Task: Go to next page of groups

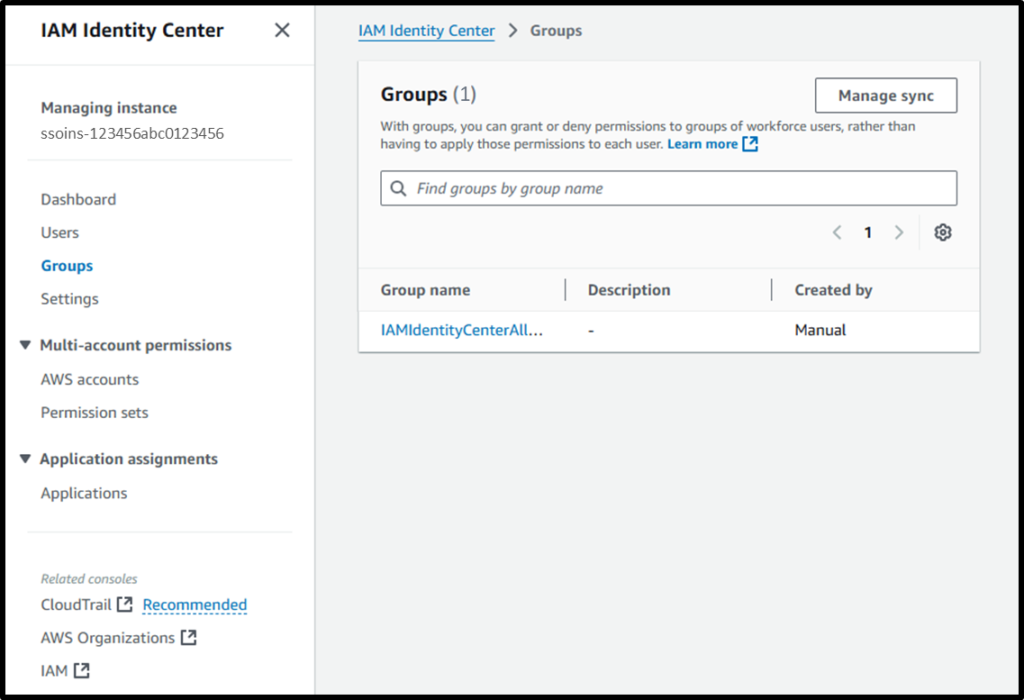Action: (899, 232)
